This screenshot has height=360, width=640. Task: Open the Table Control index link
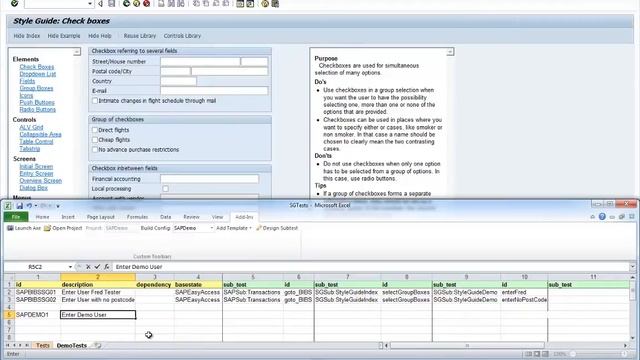pyautogui.click(x=36, y=142)
